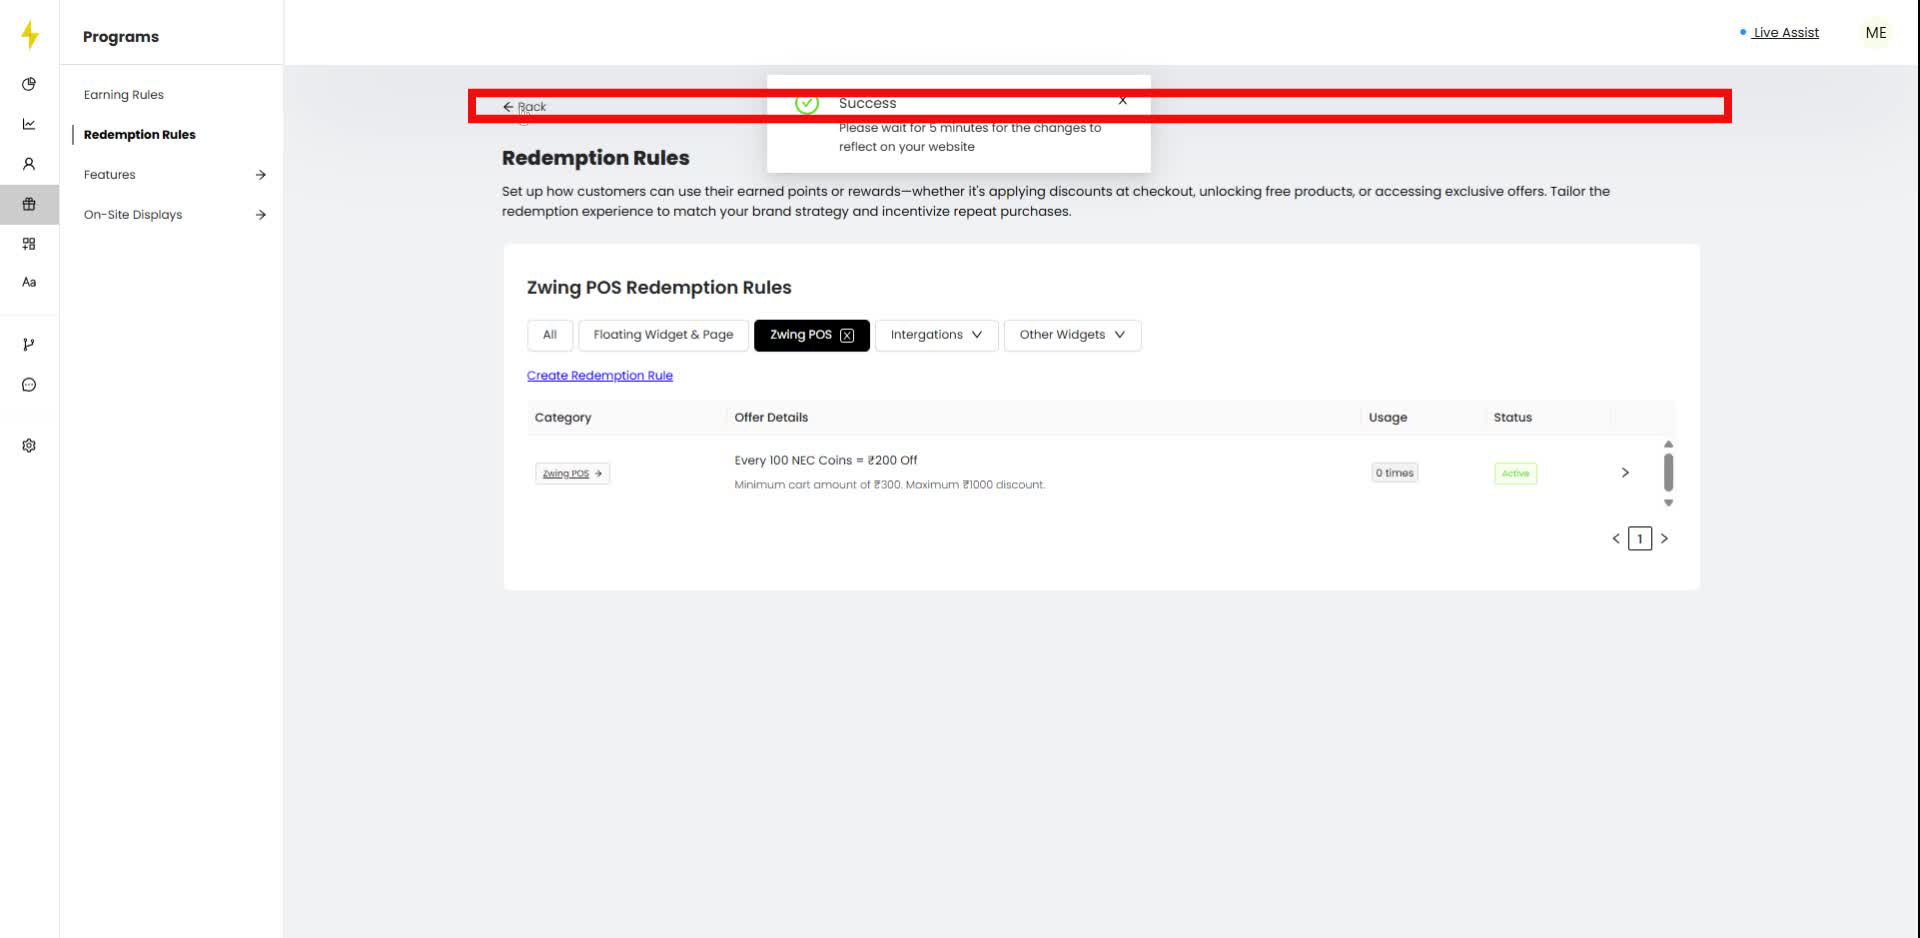Switch to Earning Rules

click(123, 94)
